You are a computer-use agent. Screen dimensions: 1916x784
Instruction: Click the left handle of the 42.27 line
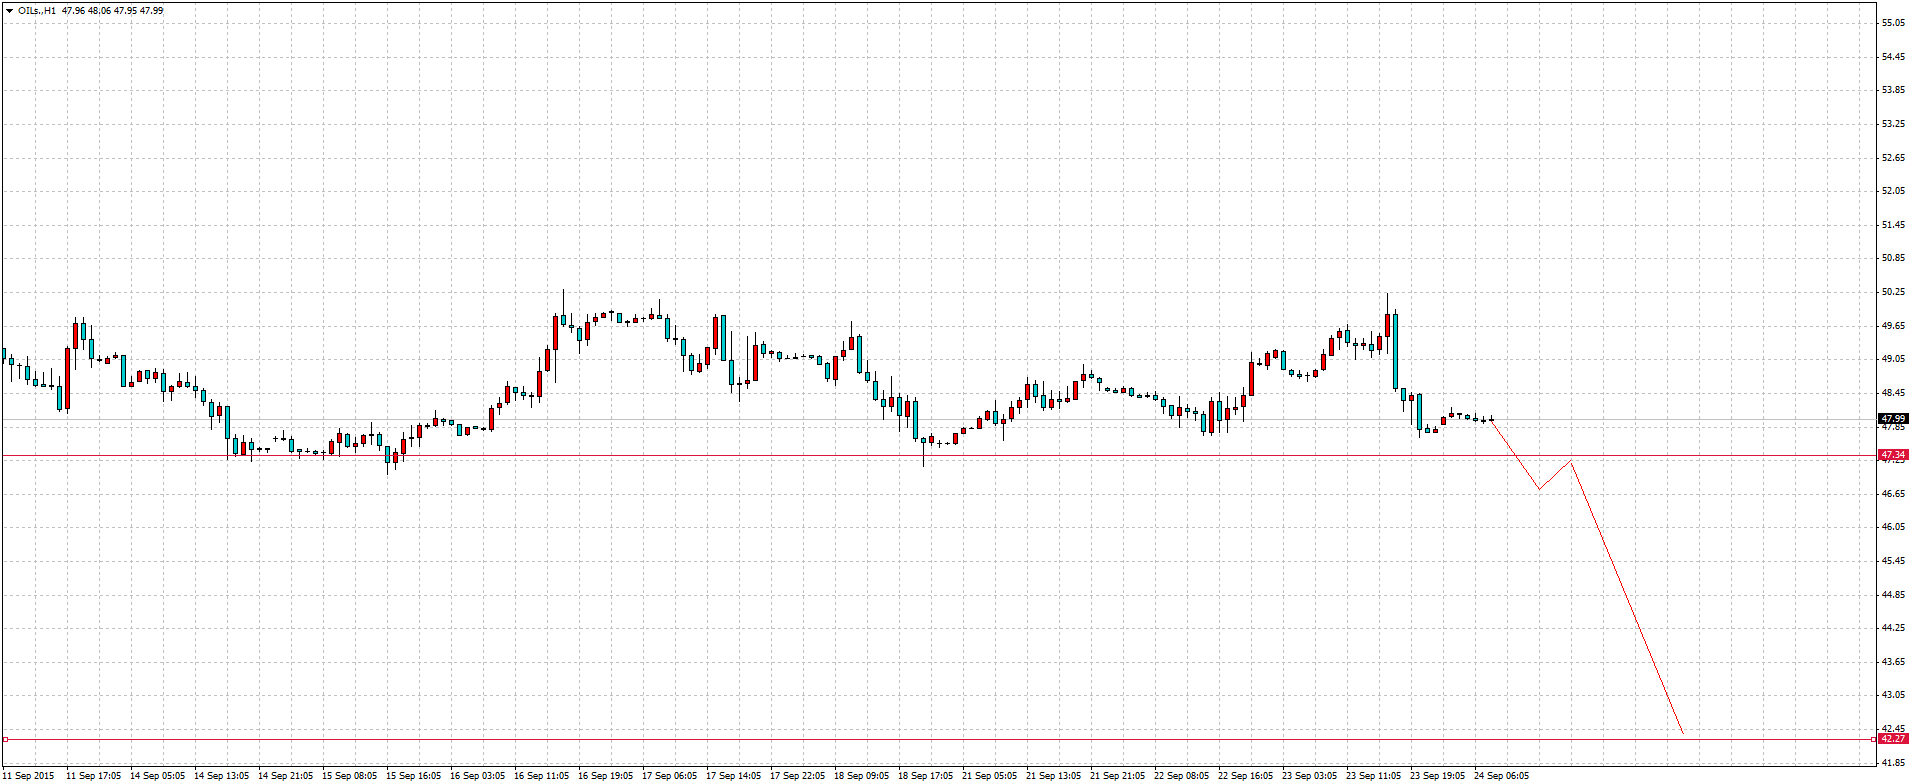(x=5, y=739)
